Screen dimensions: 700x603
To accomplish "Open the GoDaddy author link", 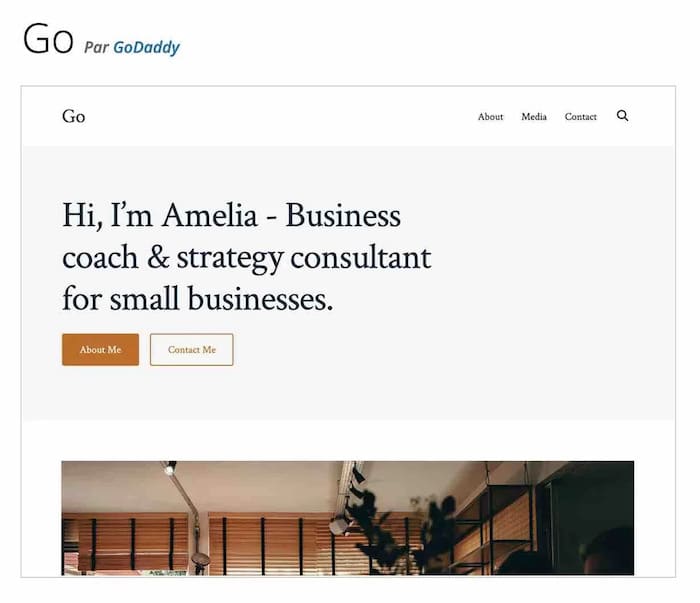I will [146, 47].
